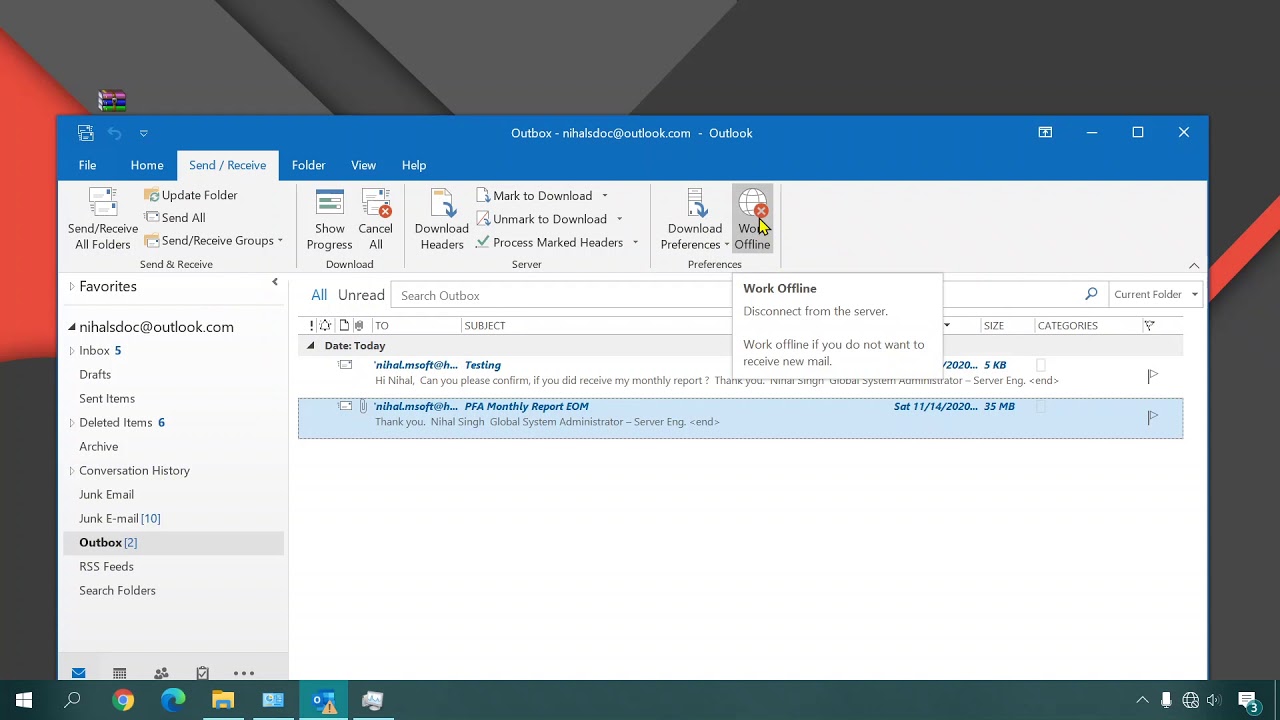Open the Junk Email folder
Viewport: 1280px width, 720px height.
pos(107,494)
